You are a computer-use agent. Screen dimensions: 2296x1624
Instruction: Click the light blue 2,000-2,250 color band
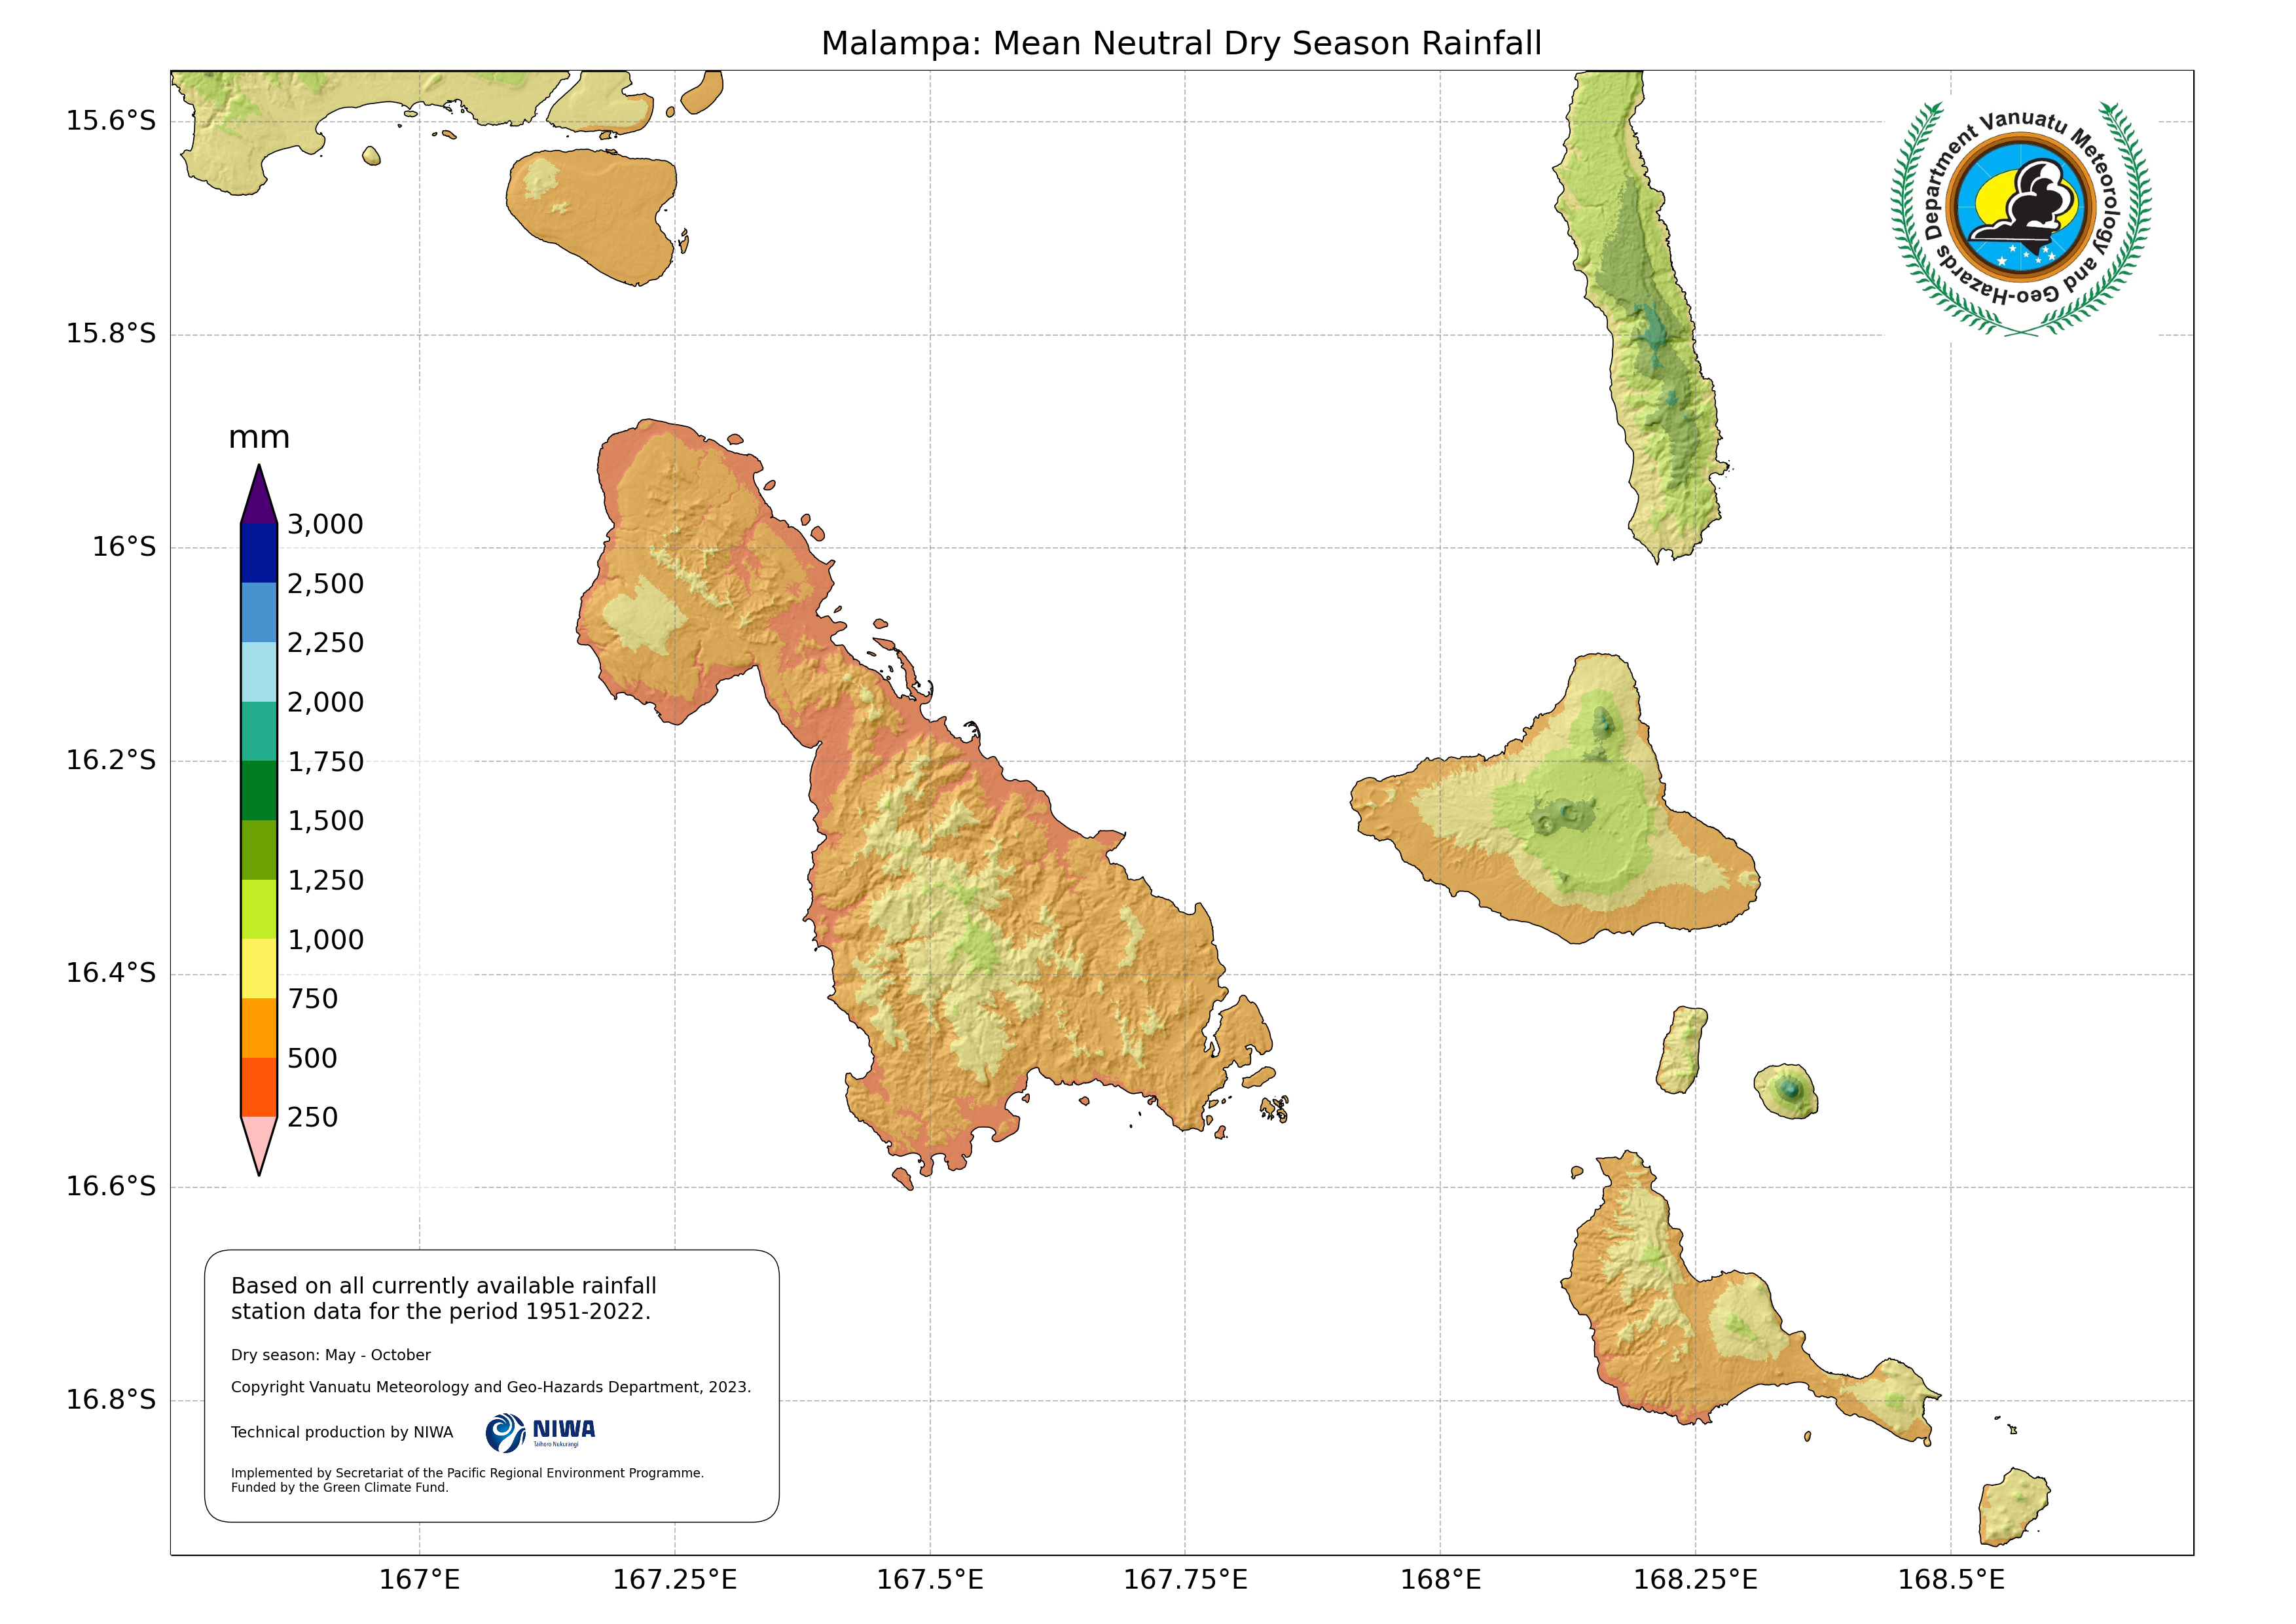tap(259, 671)
